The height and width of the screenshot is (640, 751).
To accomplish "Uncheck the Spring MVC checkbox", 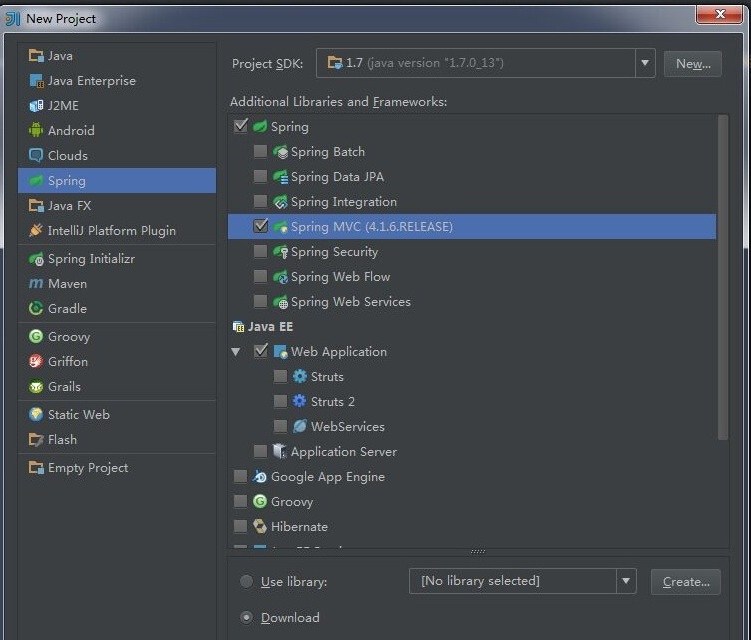I will pyautogui.click(x=261, y=226).
